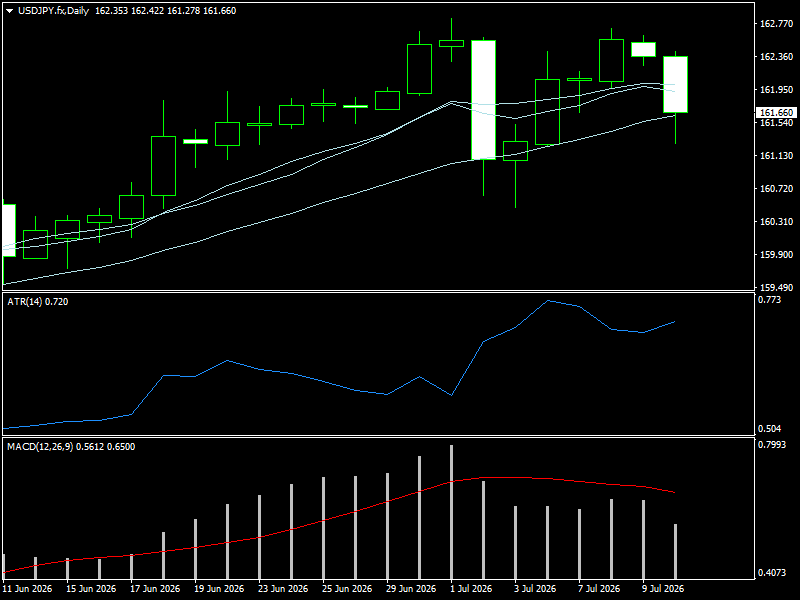Click price scale value 162.770

point(777,23)
